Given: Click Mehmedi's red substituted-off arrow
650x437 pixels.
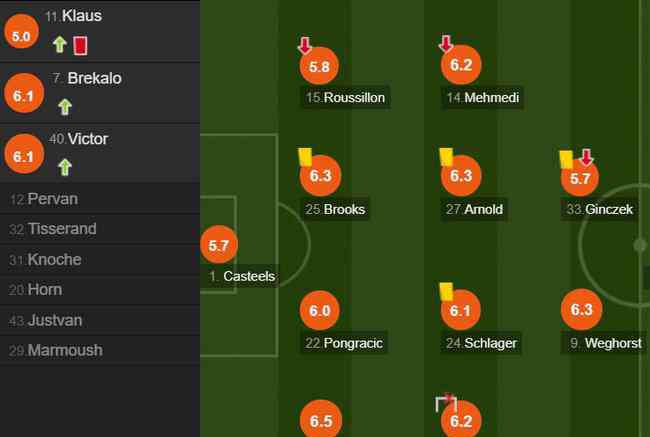Looking at the screenshot, I should (446, 44).
